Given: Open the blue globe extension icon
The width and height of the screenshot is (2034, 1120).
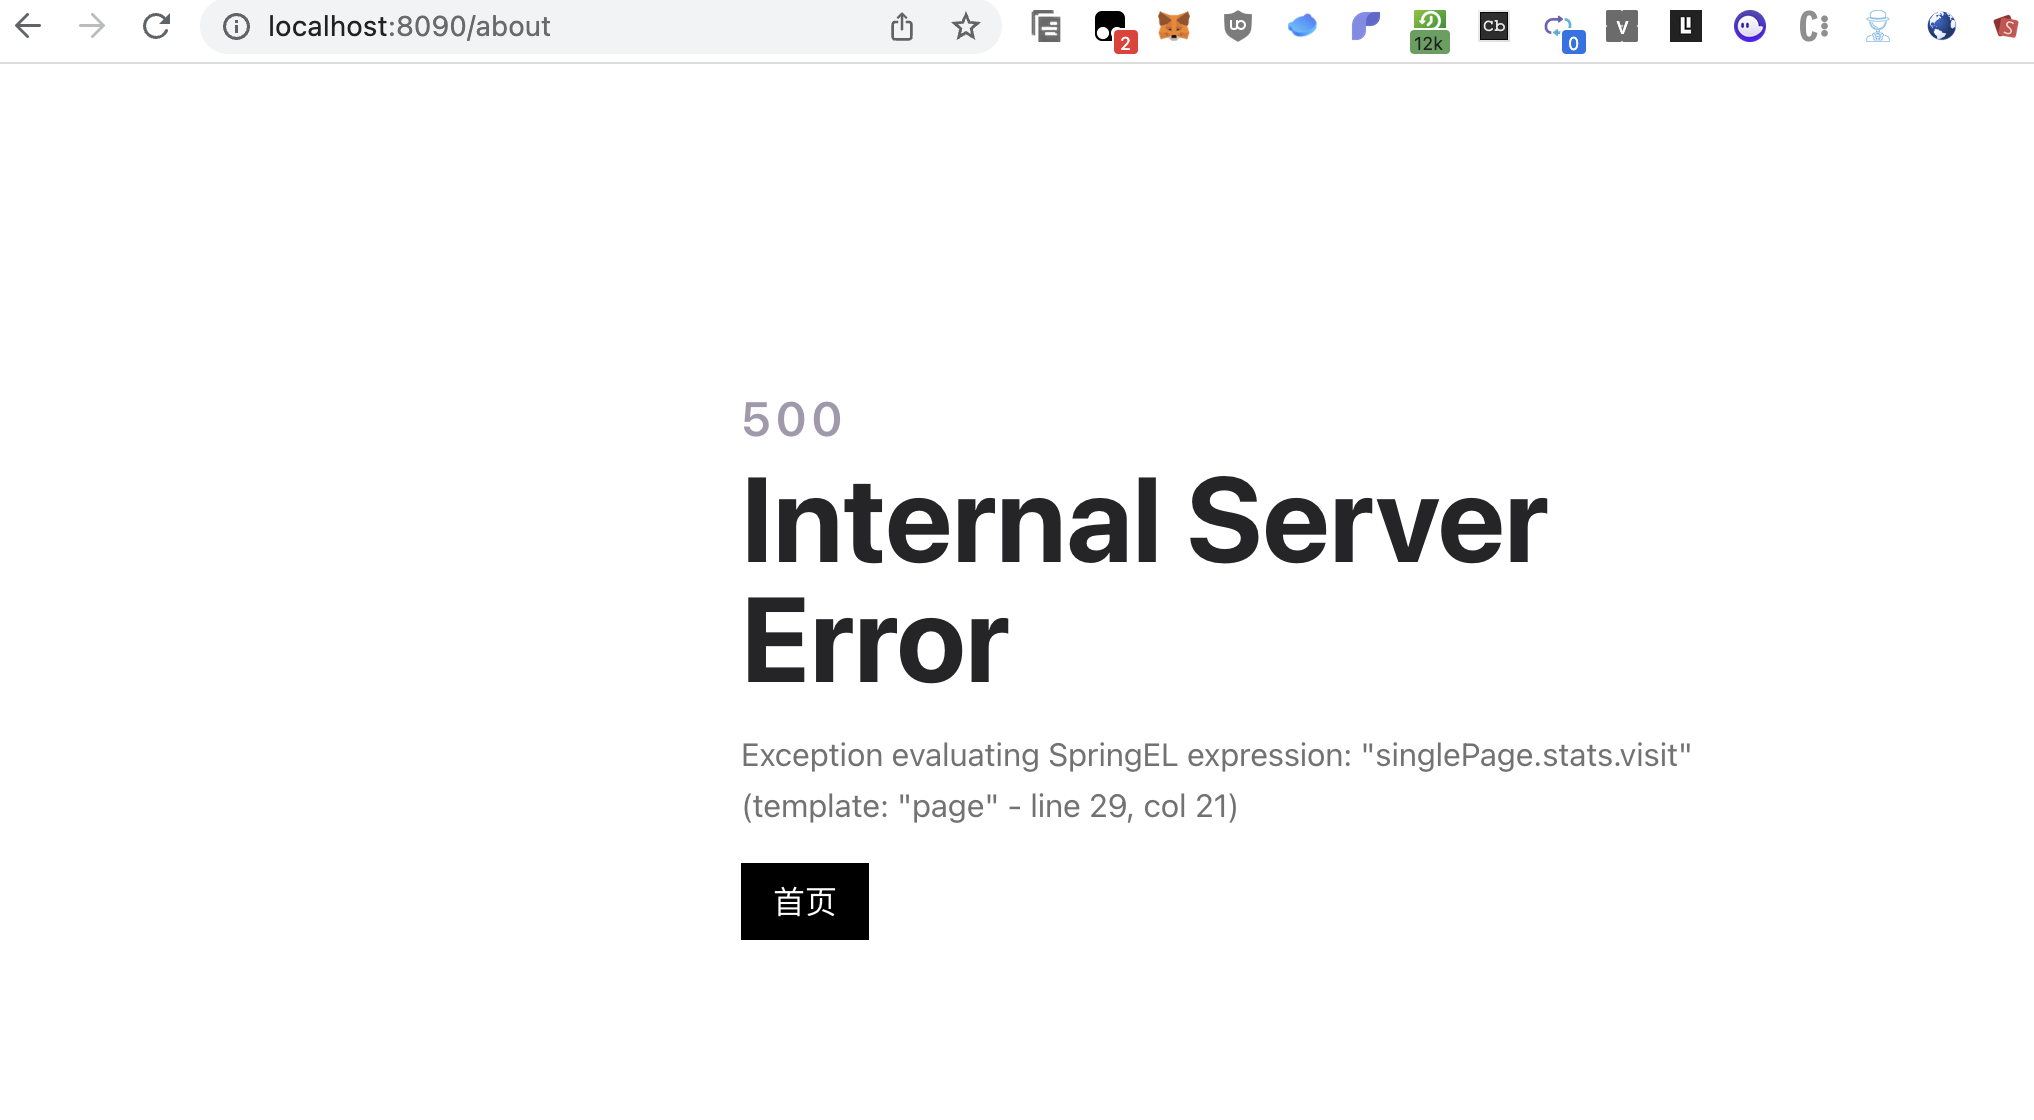Looking at the screenshot, I should [1941, 26].
